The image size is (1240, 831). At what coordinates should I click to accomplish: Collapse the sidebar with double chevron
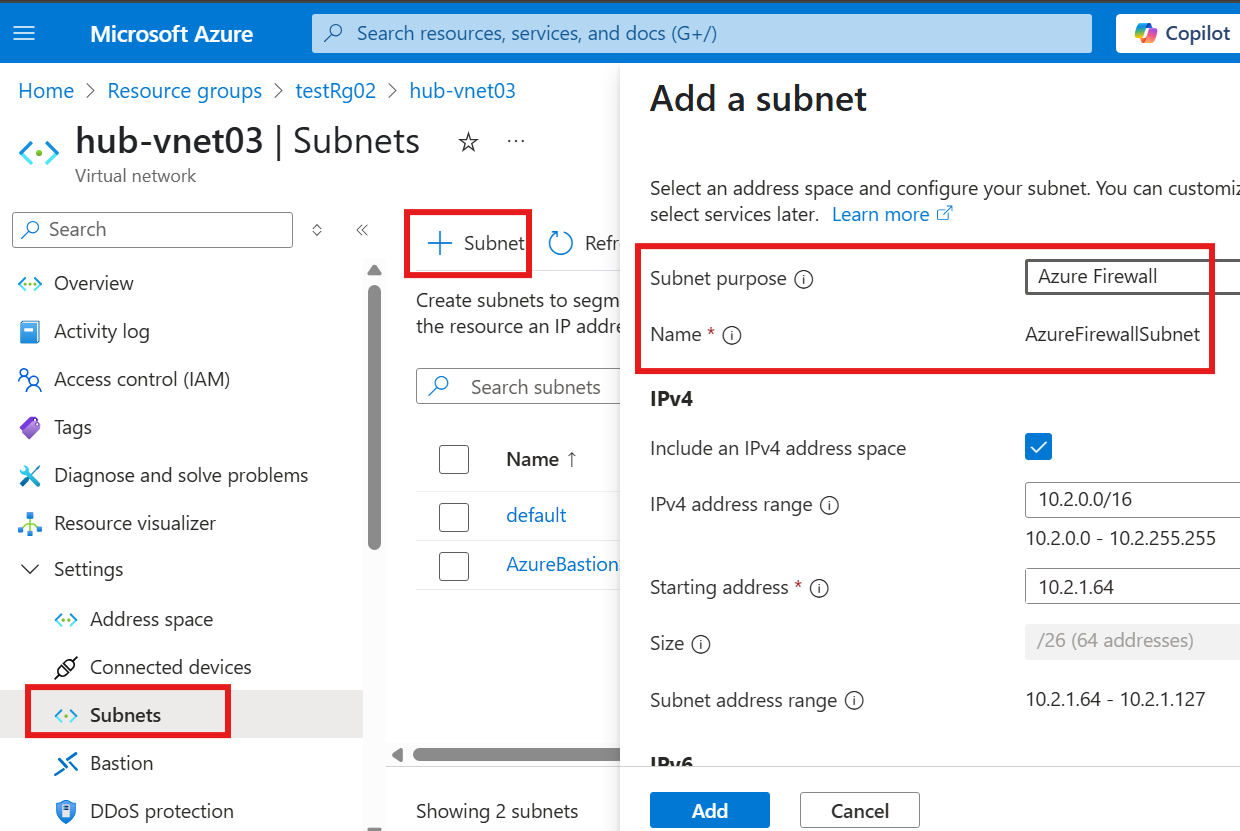click(362, 230)
